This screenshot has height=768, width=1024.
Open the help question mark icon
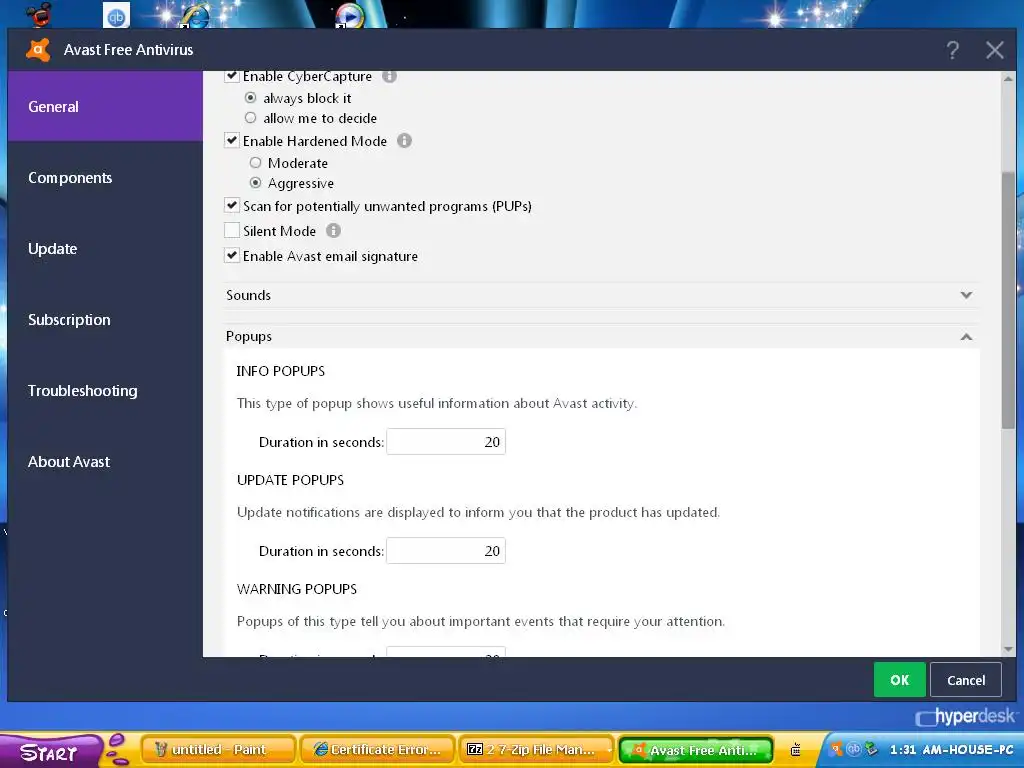953,50
